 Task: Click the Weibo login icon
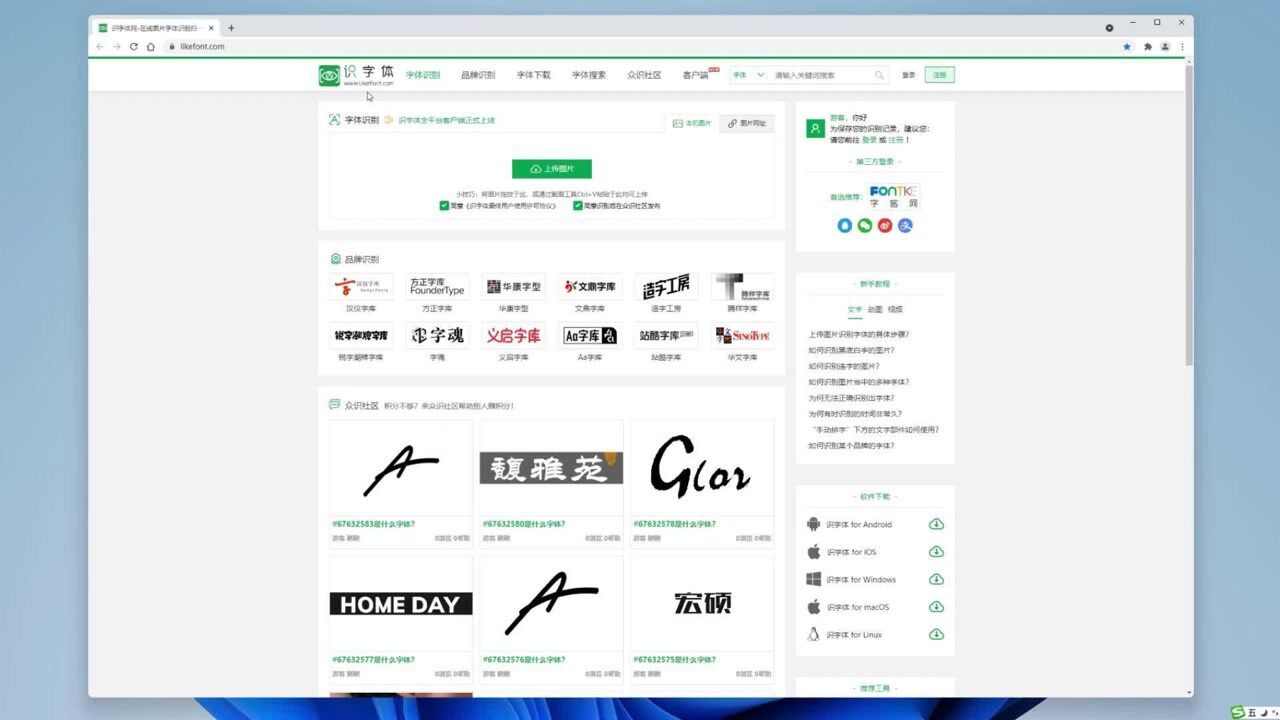pyautogui.click(x=885, y=226)
